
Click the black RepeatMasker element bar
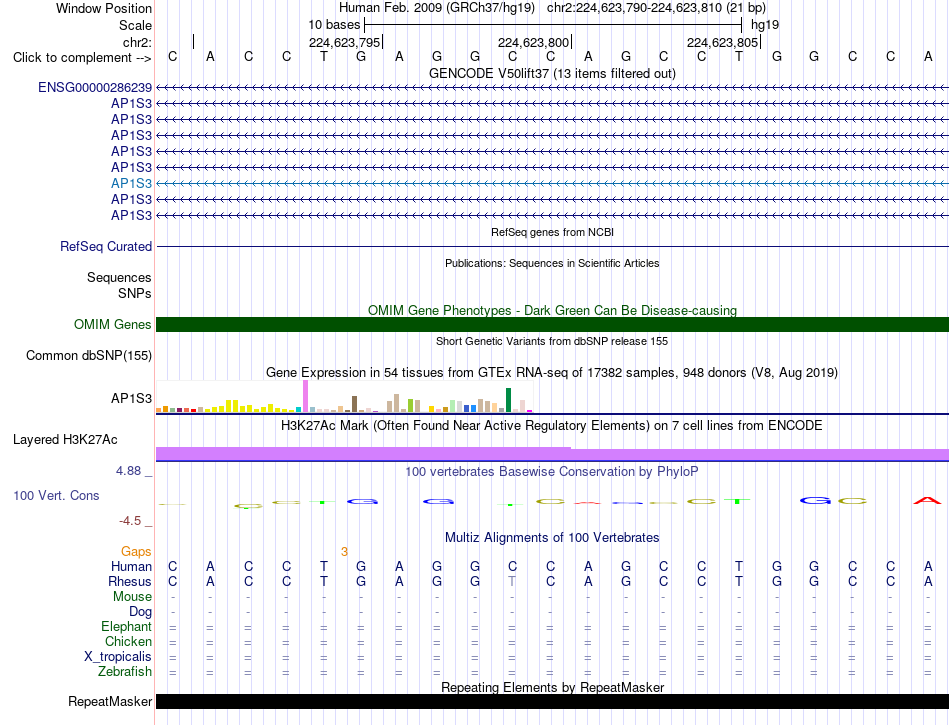(x=552, y=701)
